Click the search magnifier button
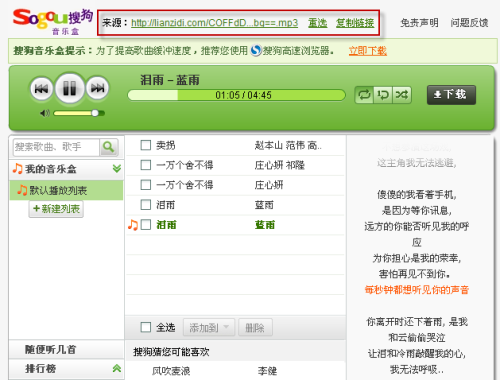The height and width of the screenshot is (380, 500). [109, 147]
